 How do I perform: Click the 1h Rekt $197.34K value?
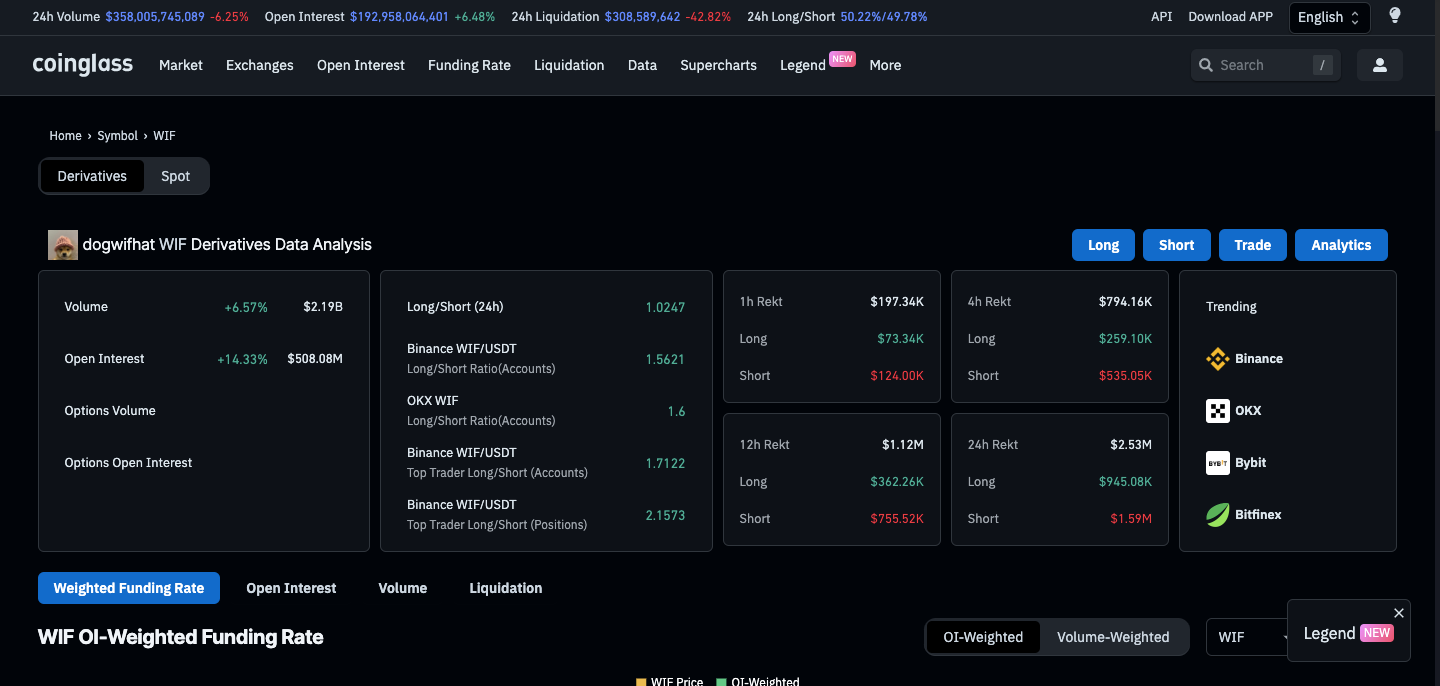coord(897,301)
